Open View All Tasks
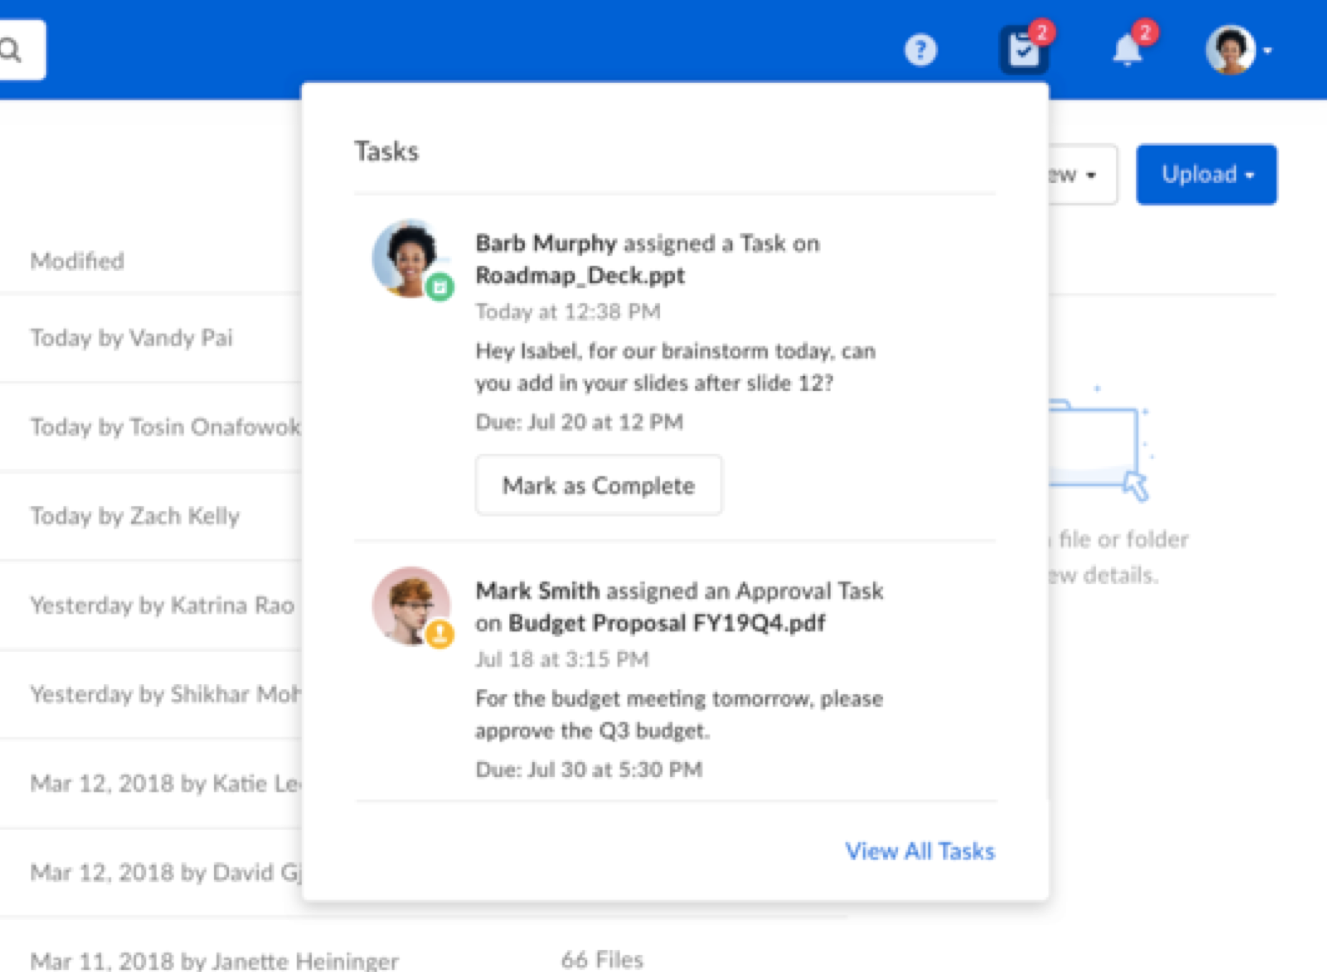The height and width of the screenshot is (972, 1327). coord(919,851)
